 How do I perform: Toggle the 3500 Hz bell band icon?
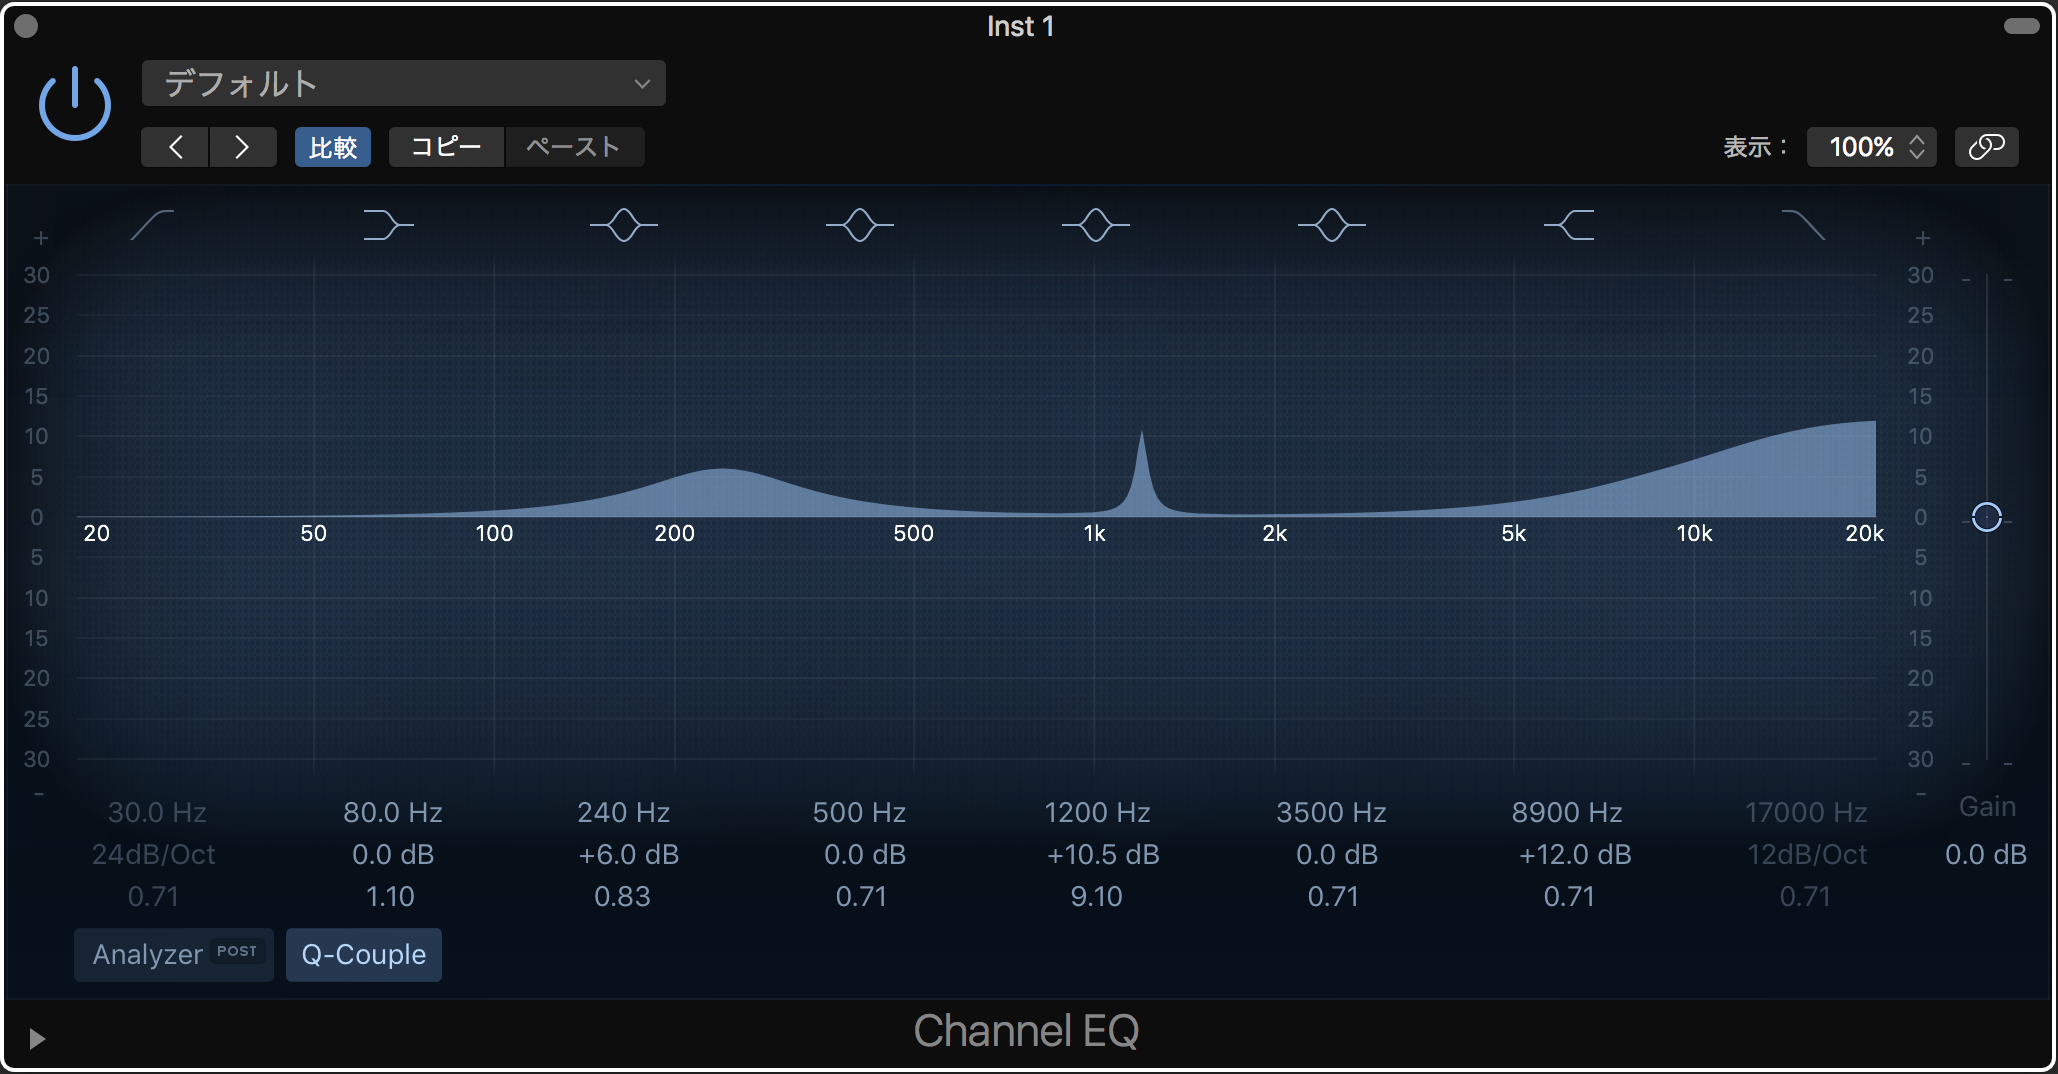click(1332, 225)
